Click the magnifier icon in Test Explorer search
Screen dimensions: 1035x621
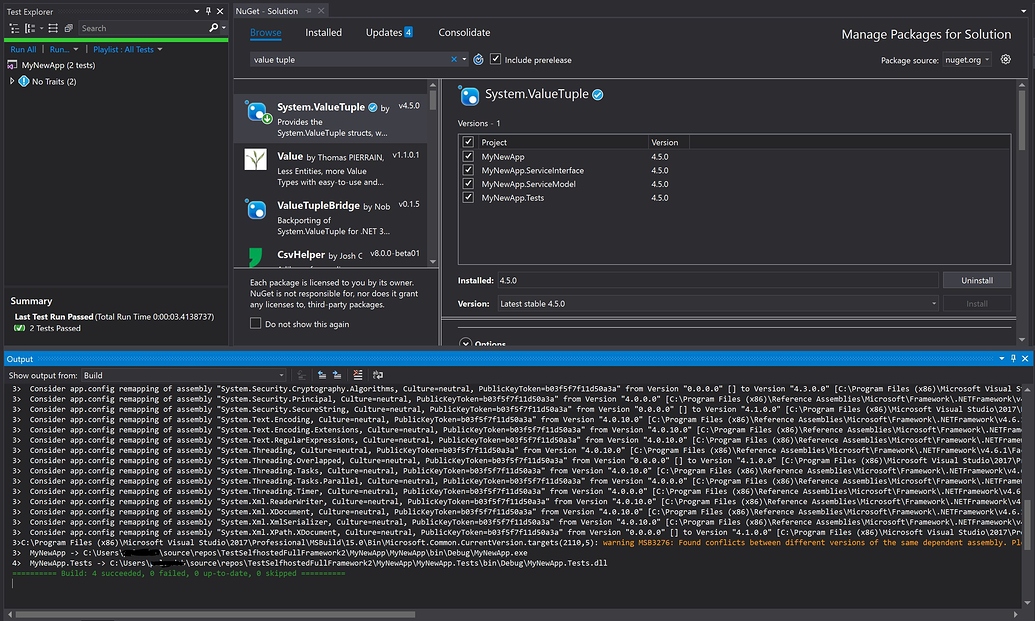213,28
